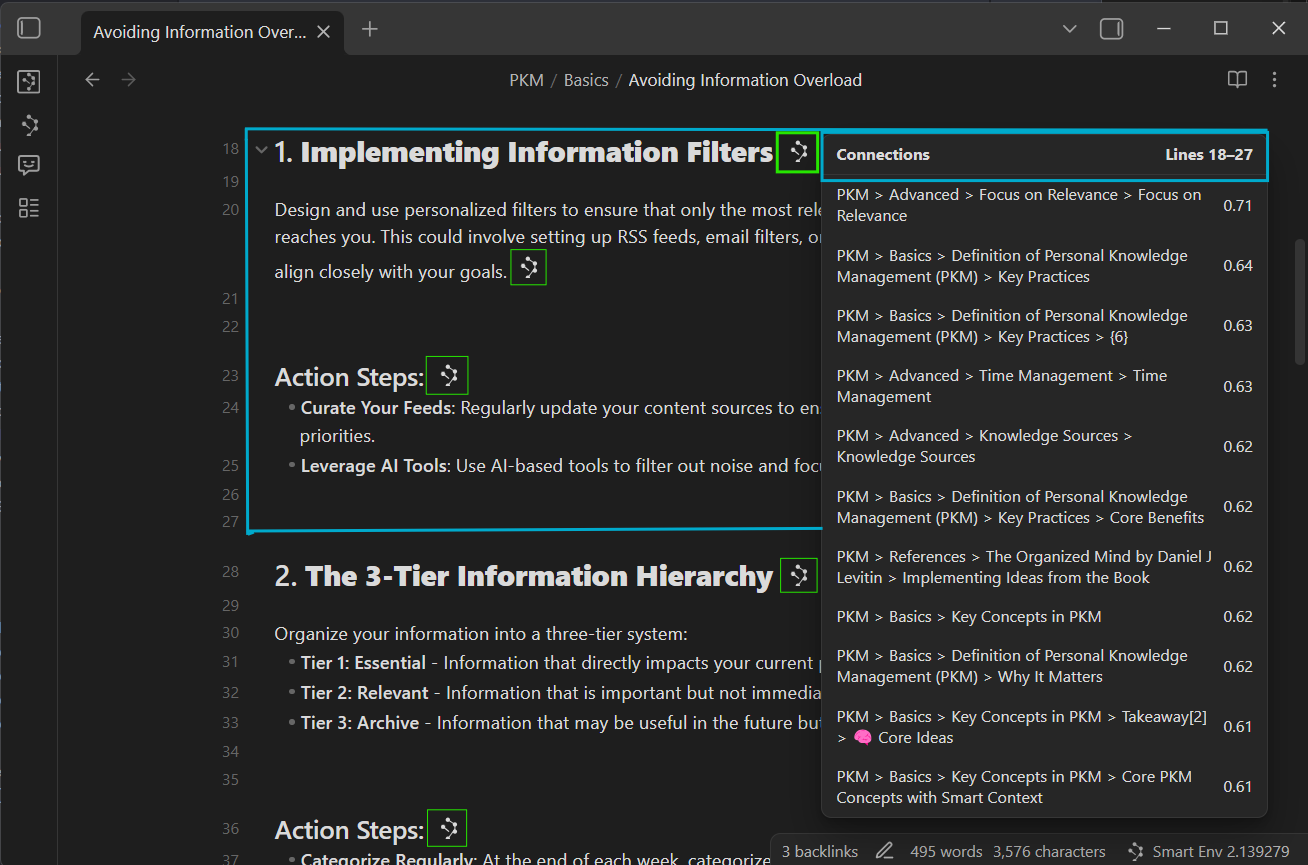1308x865 pixels.
Task: Click connections icon after 'align closely with your goals'
Action: [528, 268]
